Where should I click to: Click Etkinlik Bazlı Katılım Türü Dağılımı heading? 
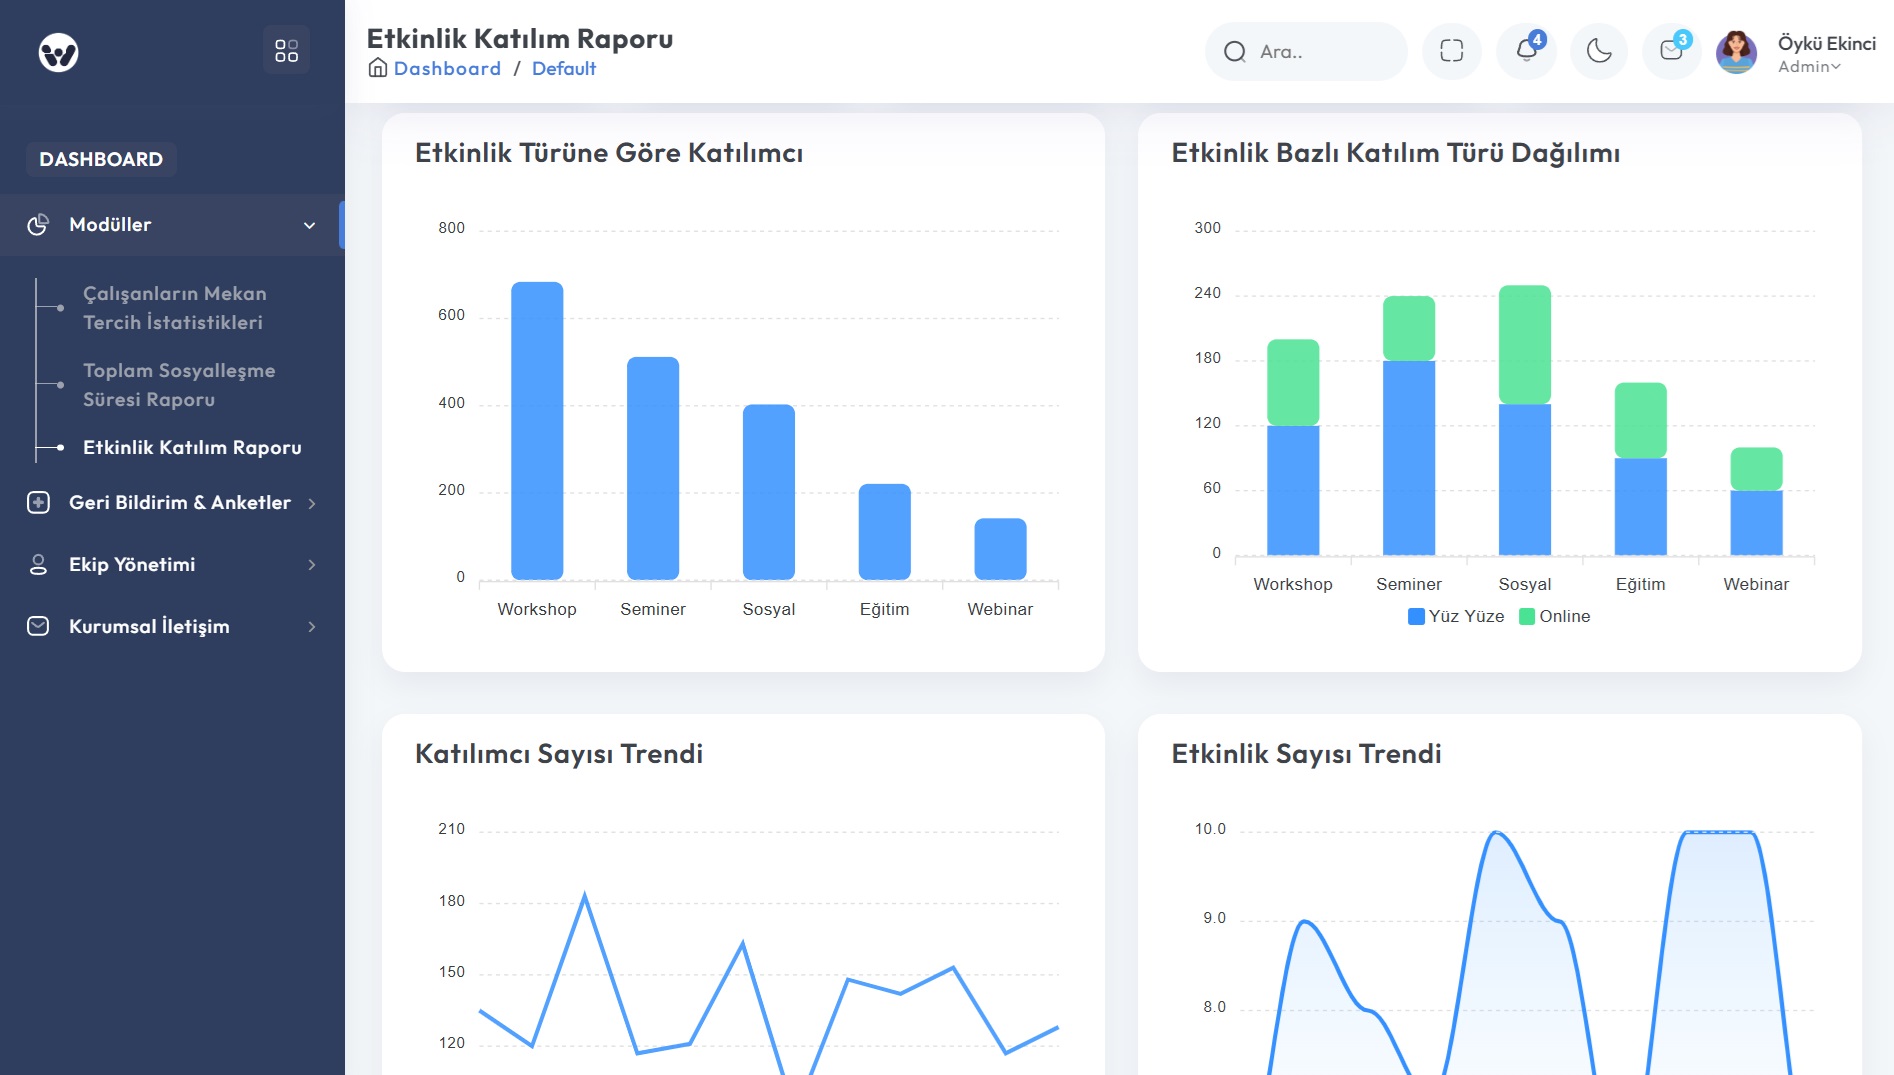[x=1396, y=153]
